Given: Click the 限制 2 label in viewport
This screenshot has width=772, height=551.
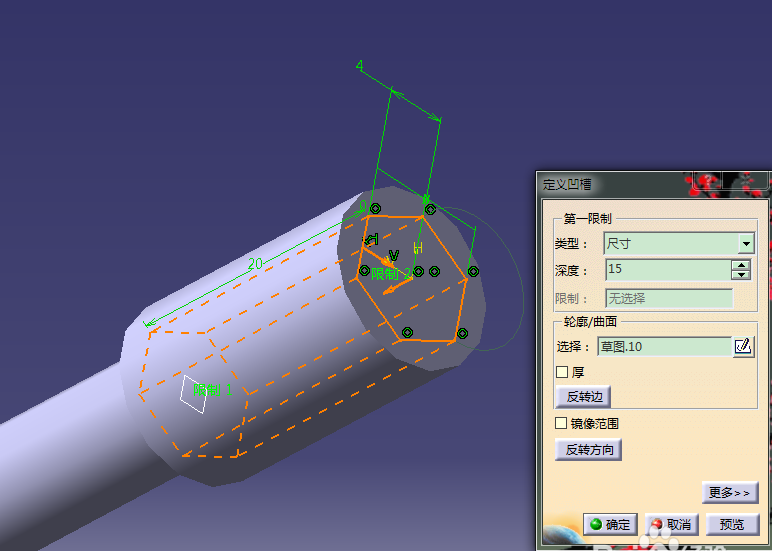Looking at the screenshot, I should pyautogui.click(x=391, y=274).
